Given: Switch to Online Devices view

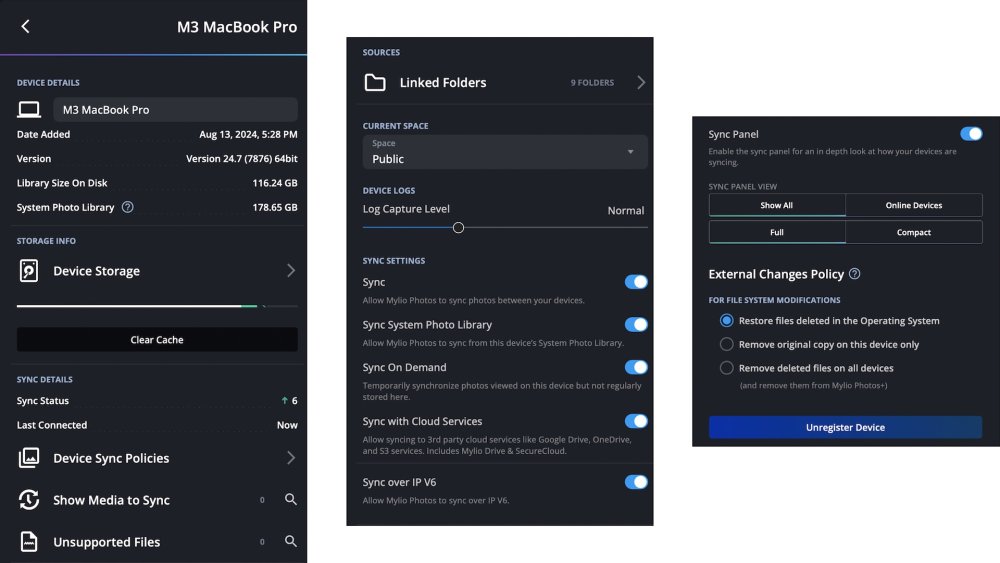Looking at the screenshot, I should pyautogui.click(x=914, y=205).
